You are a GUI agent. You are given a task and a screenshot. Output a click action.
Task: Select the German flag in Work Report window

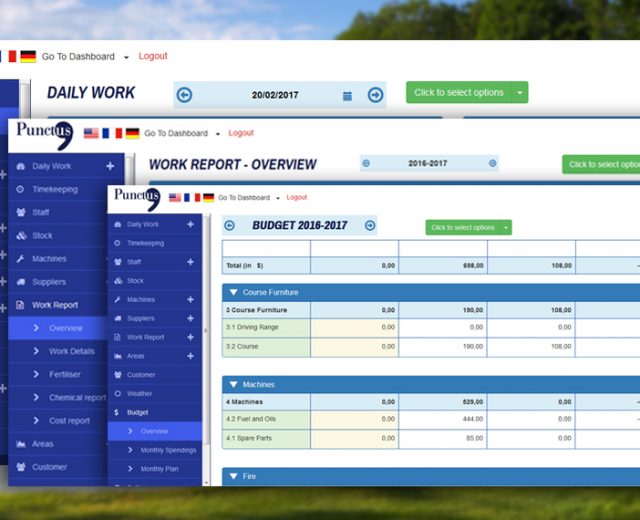132,133
